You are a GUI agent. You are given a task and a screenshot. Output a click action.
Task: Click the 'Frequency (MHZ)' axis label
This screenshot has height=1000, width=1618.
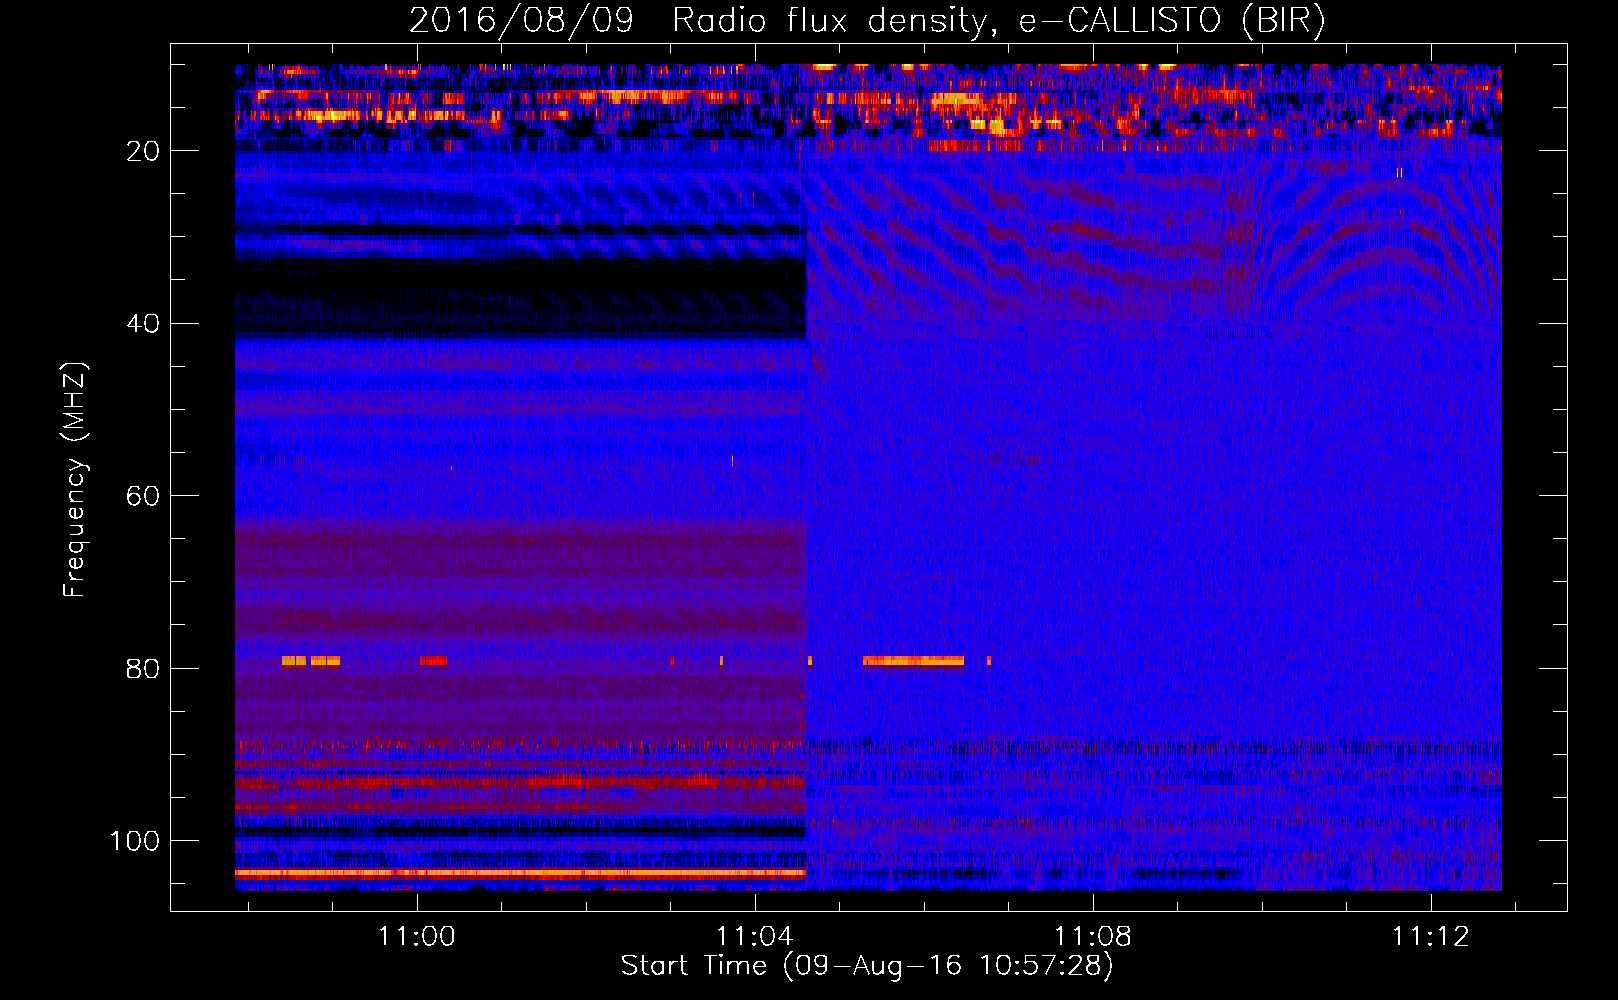pos(75,479)
